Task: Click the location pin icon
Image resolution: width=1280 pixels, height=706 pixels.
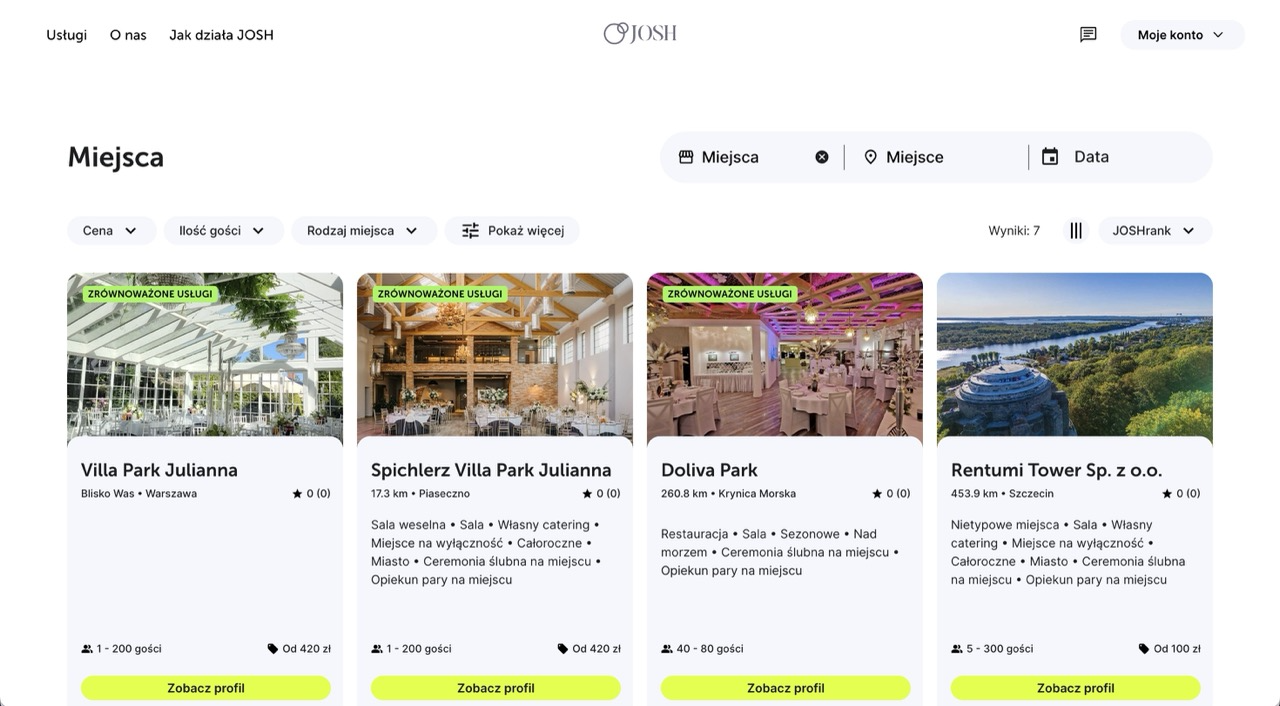Action: pos(870,157)
